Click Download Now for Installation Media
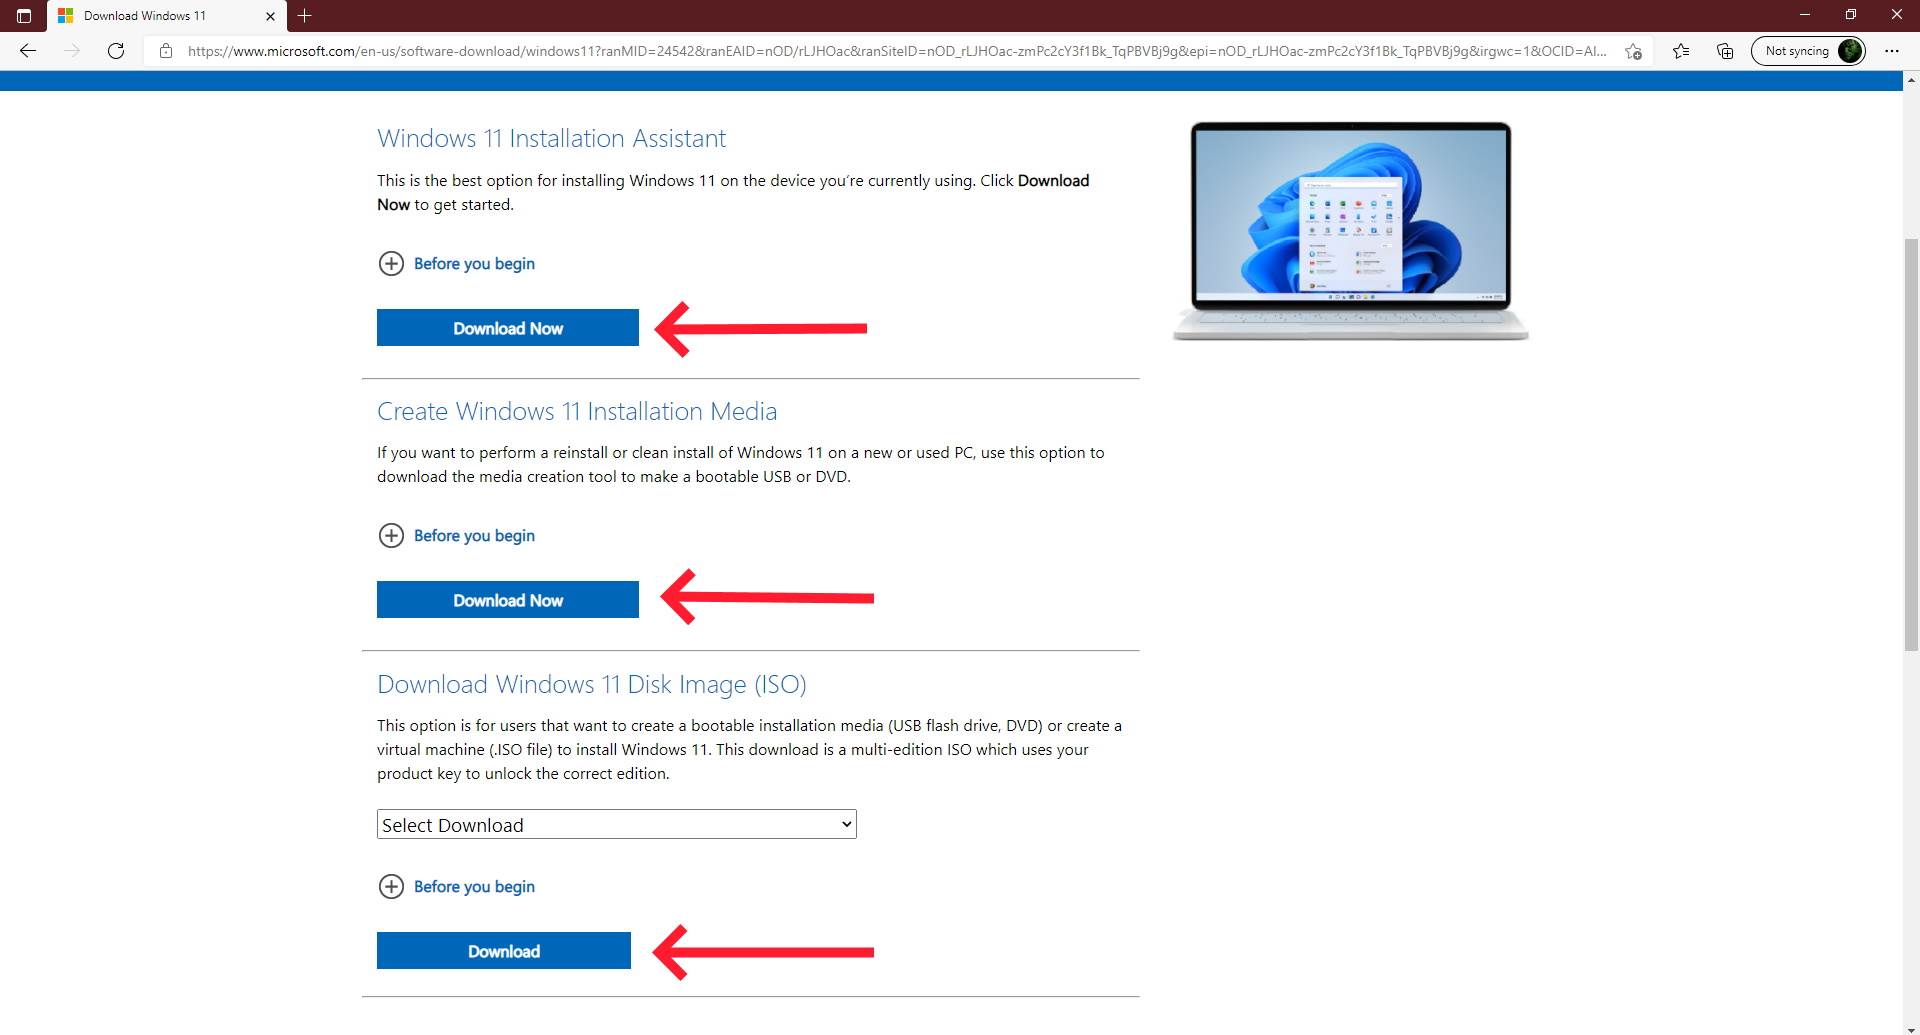1920x1035 pixels. tap(507, 599)
